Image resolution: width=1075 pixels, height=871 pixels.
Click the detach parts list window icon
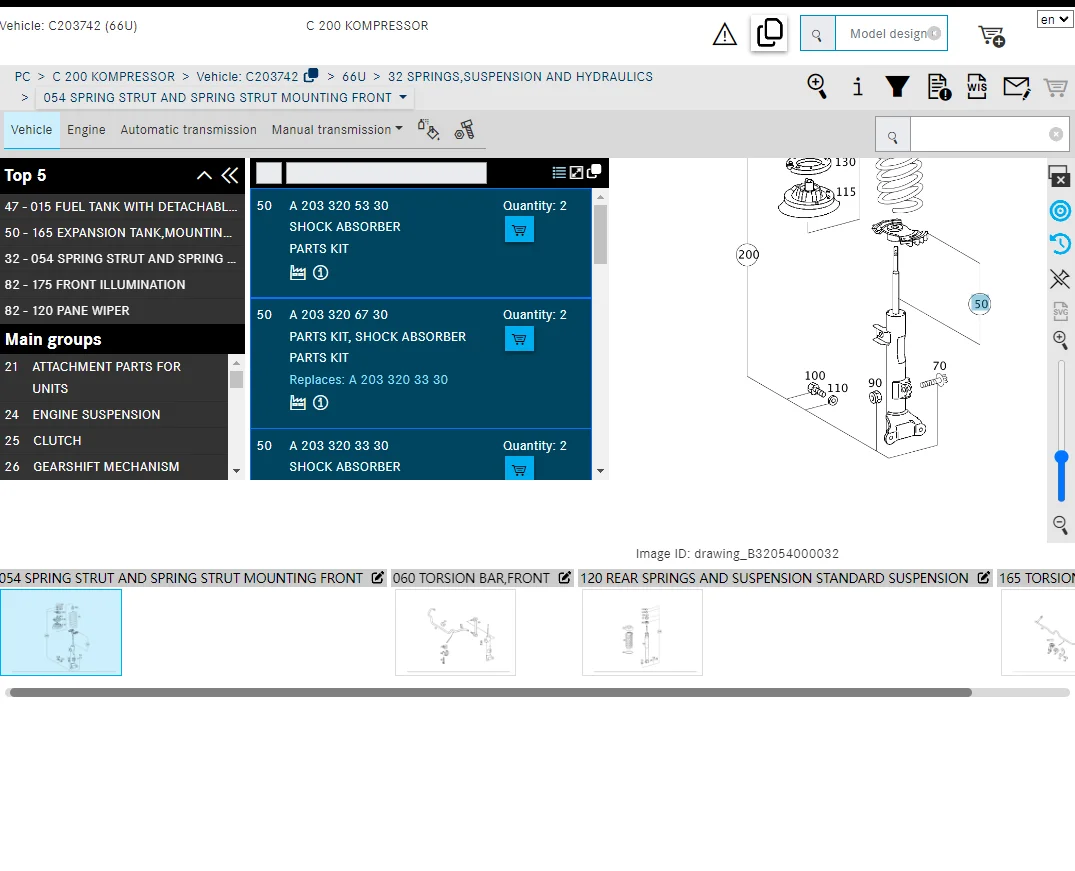pos(594,171)
